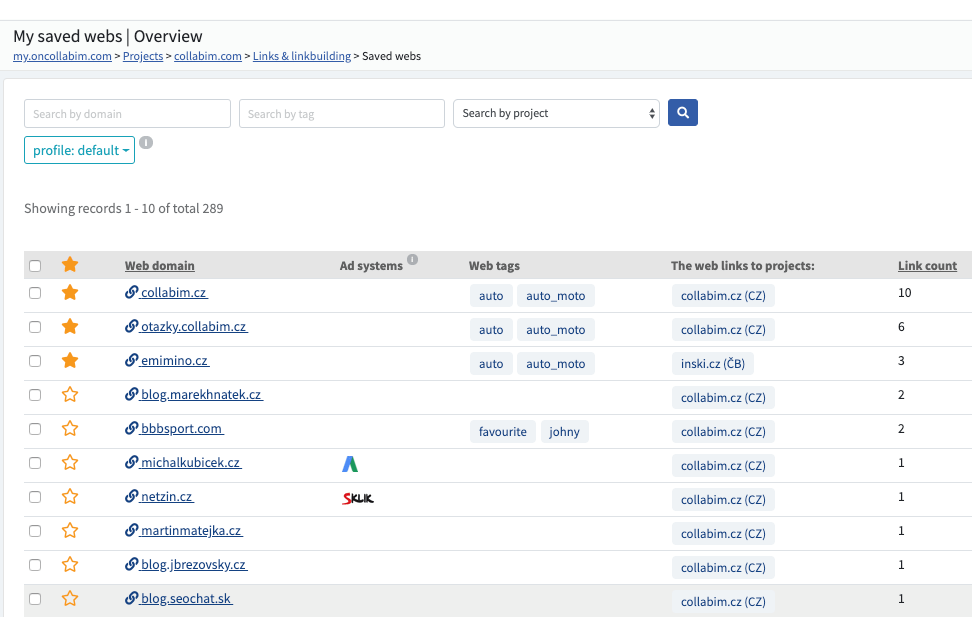Check the michalkubicek.cz row checkbox
972x617 pixels.
(35, 463)
